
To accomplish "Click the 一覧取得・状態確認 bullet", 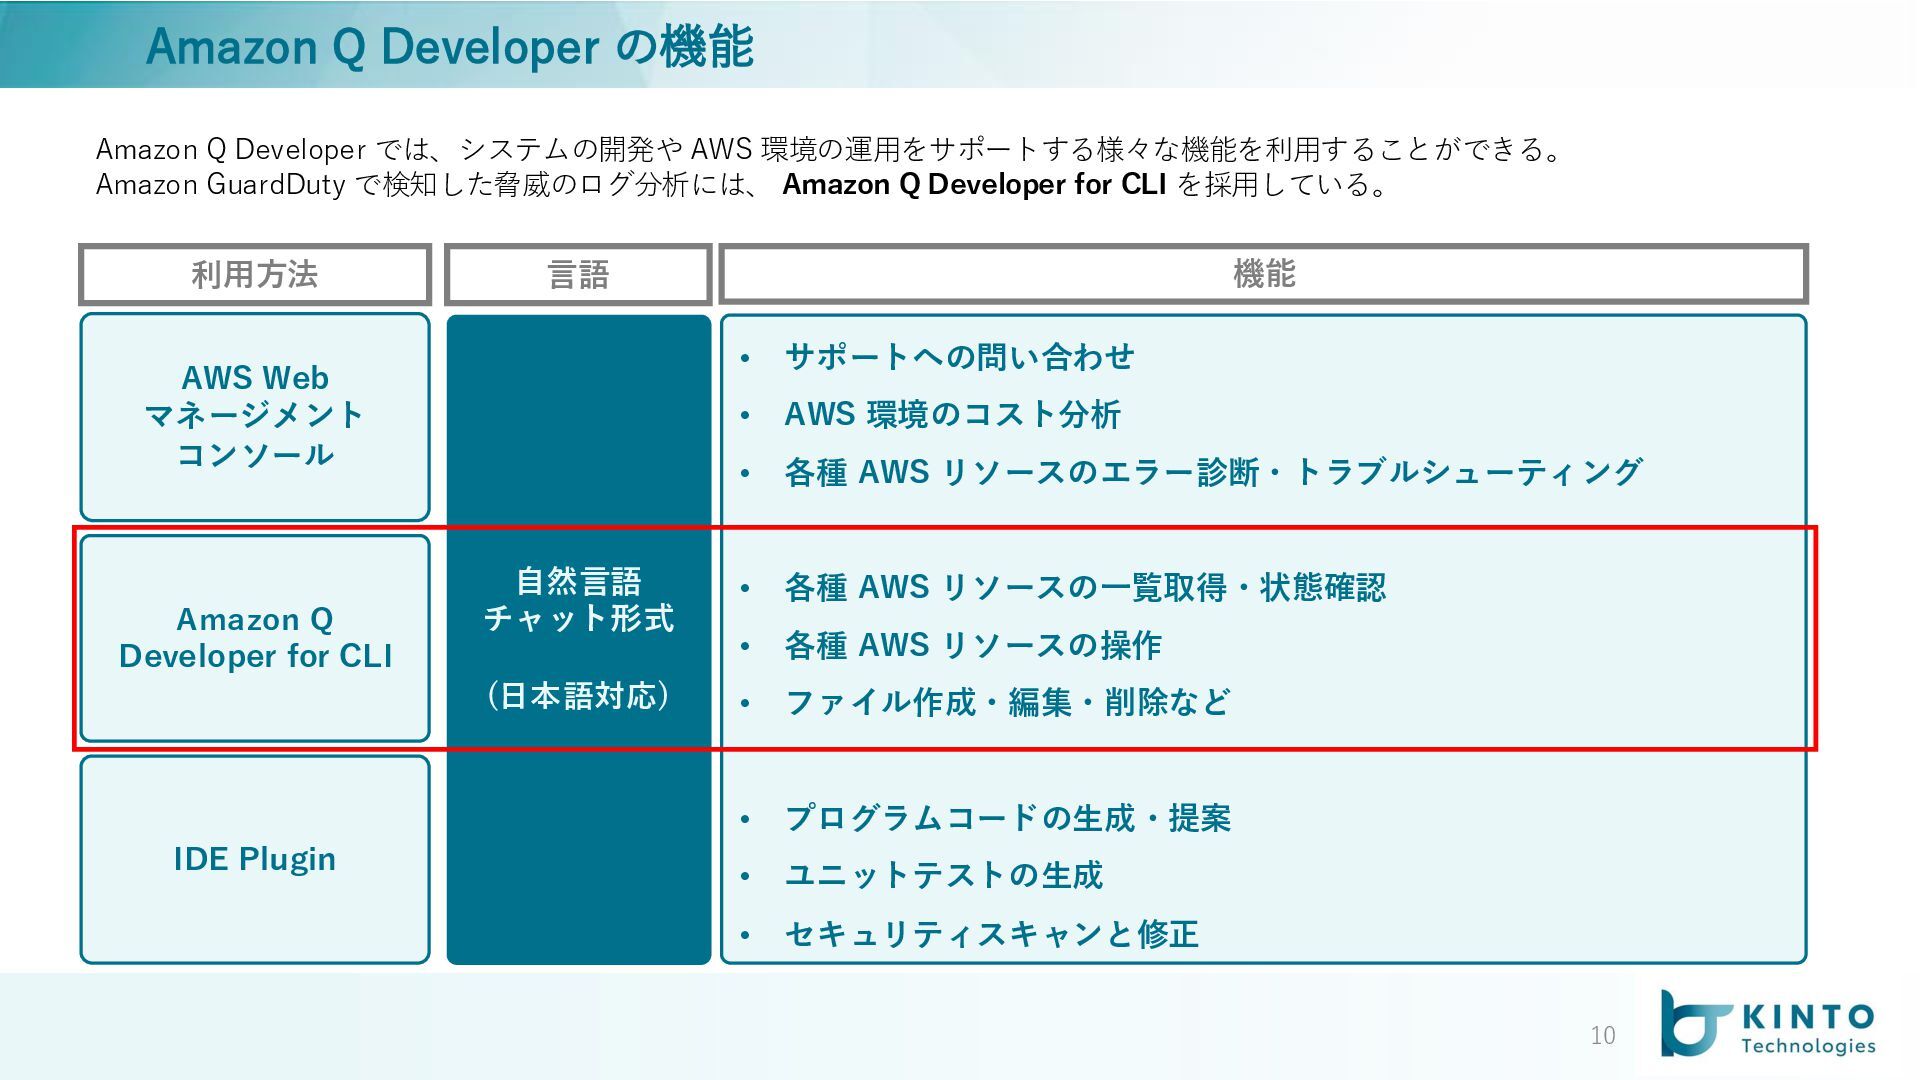I will tap(1085, 588).
